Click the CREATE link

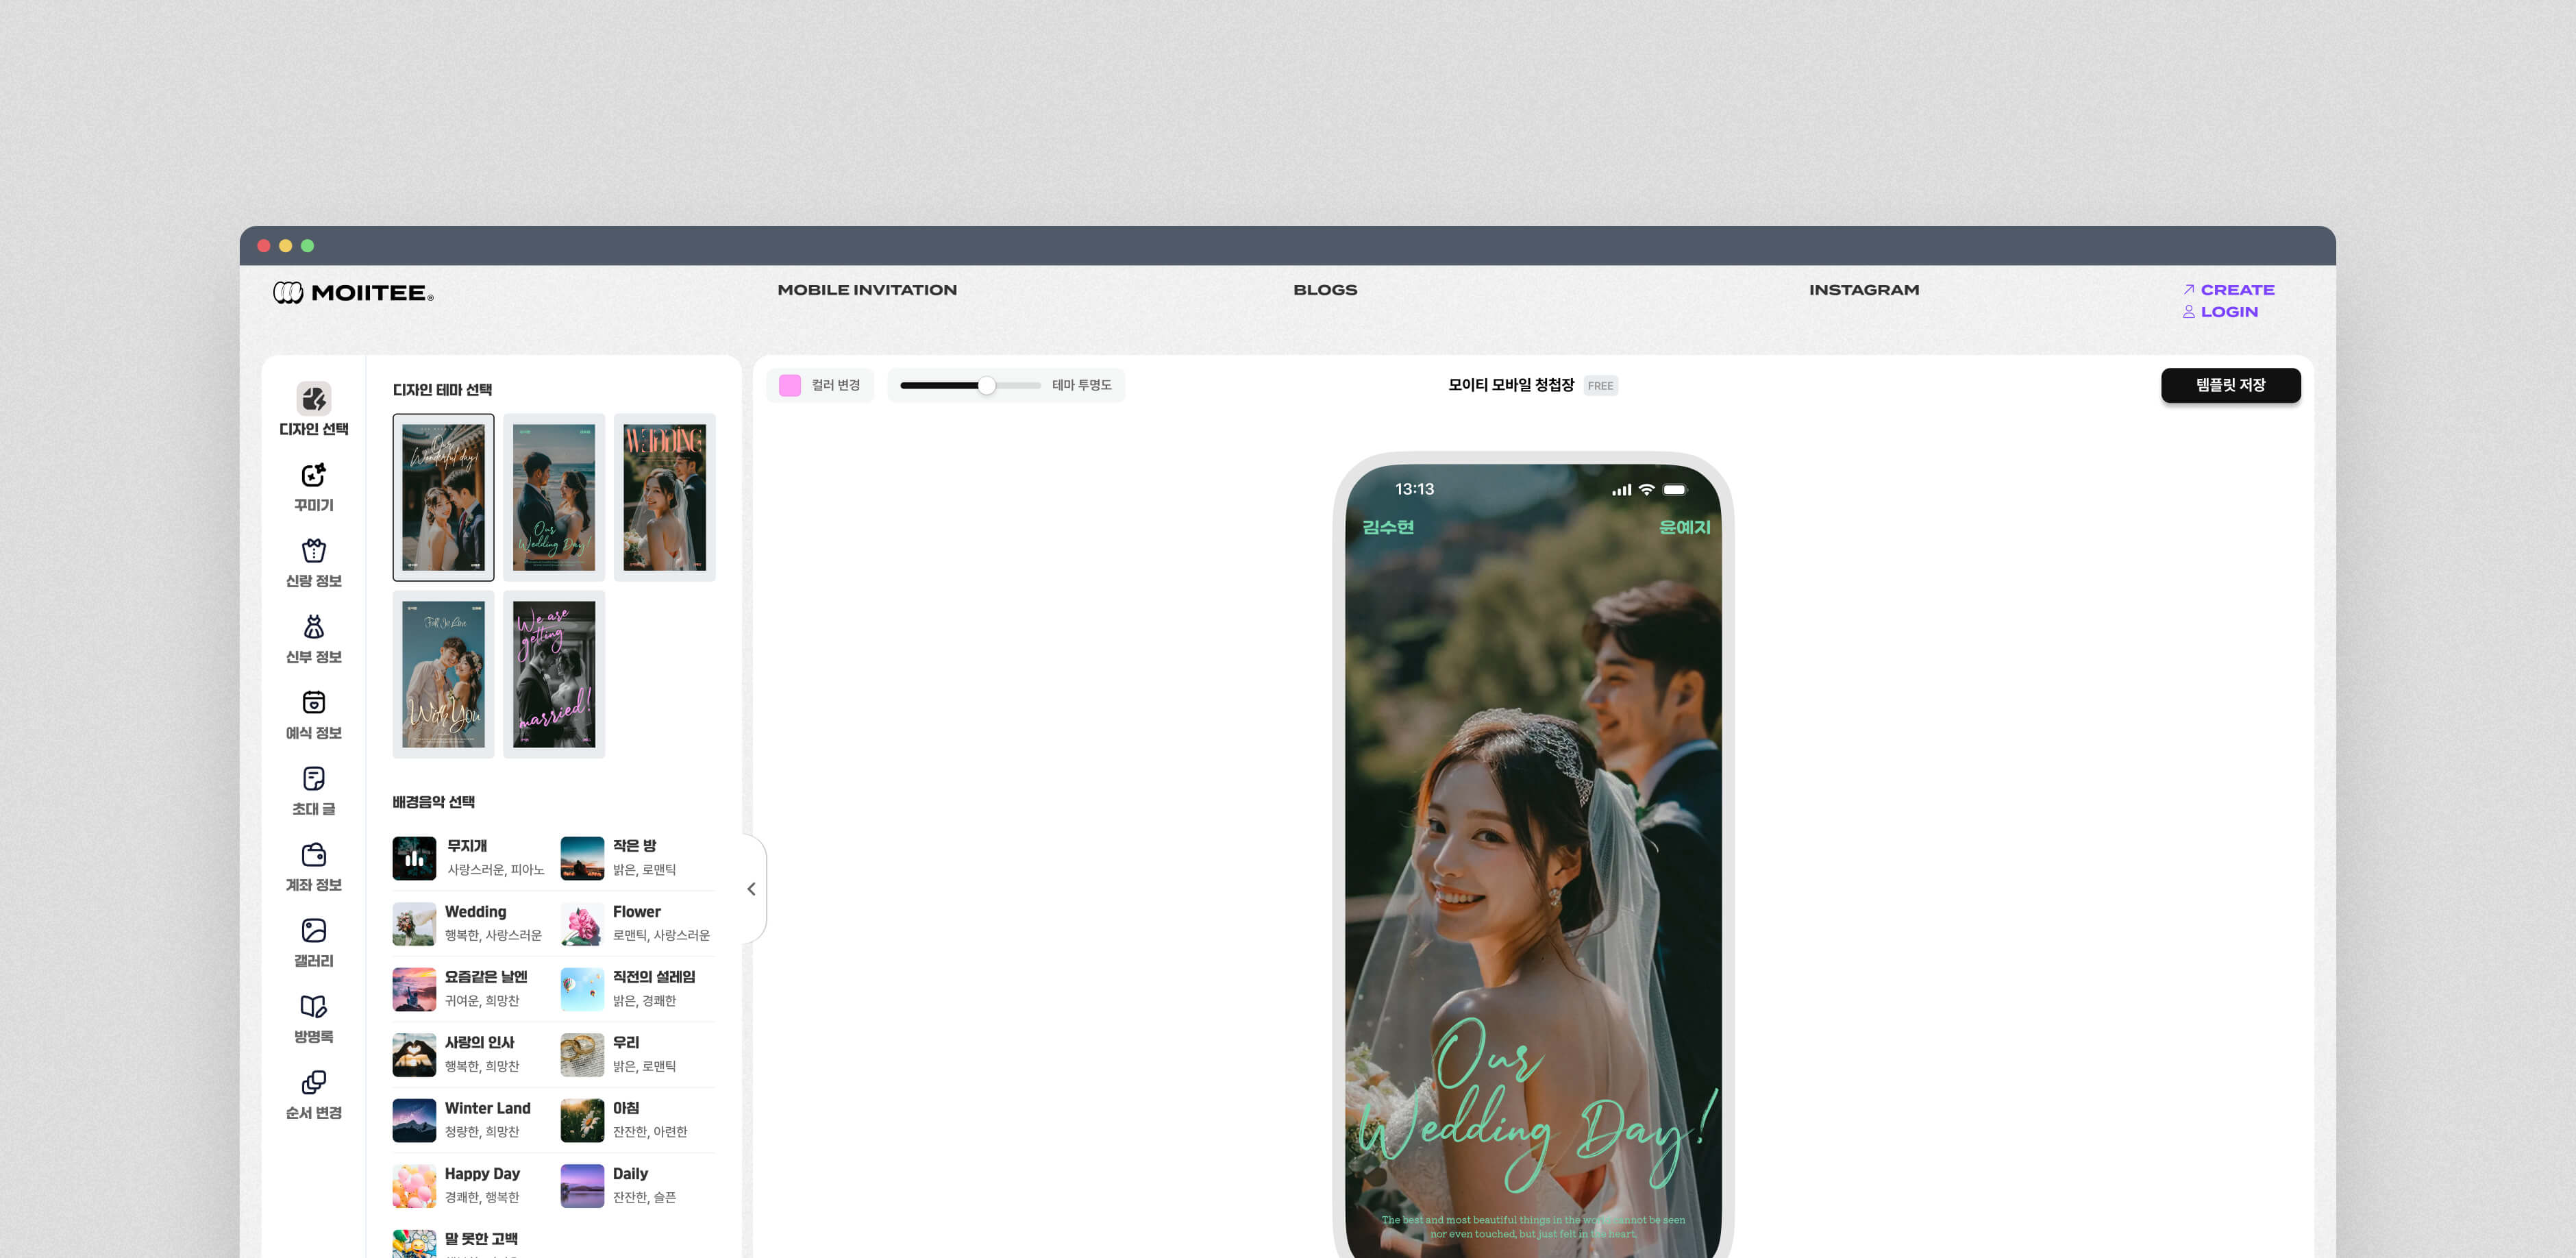pos(2237,290)
